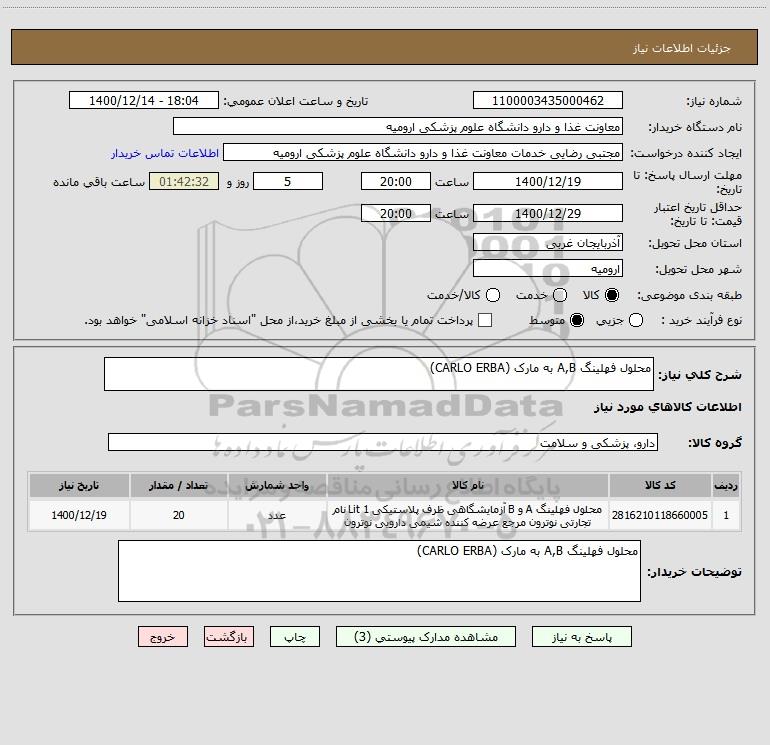Click the ردیف column header
The width and height of the screenshot is (770, 745).
tap(726, 486)
